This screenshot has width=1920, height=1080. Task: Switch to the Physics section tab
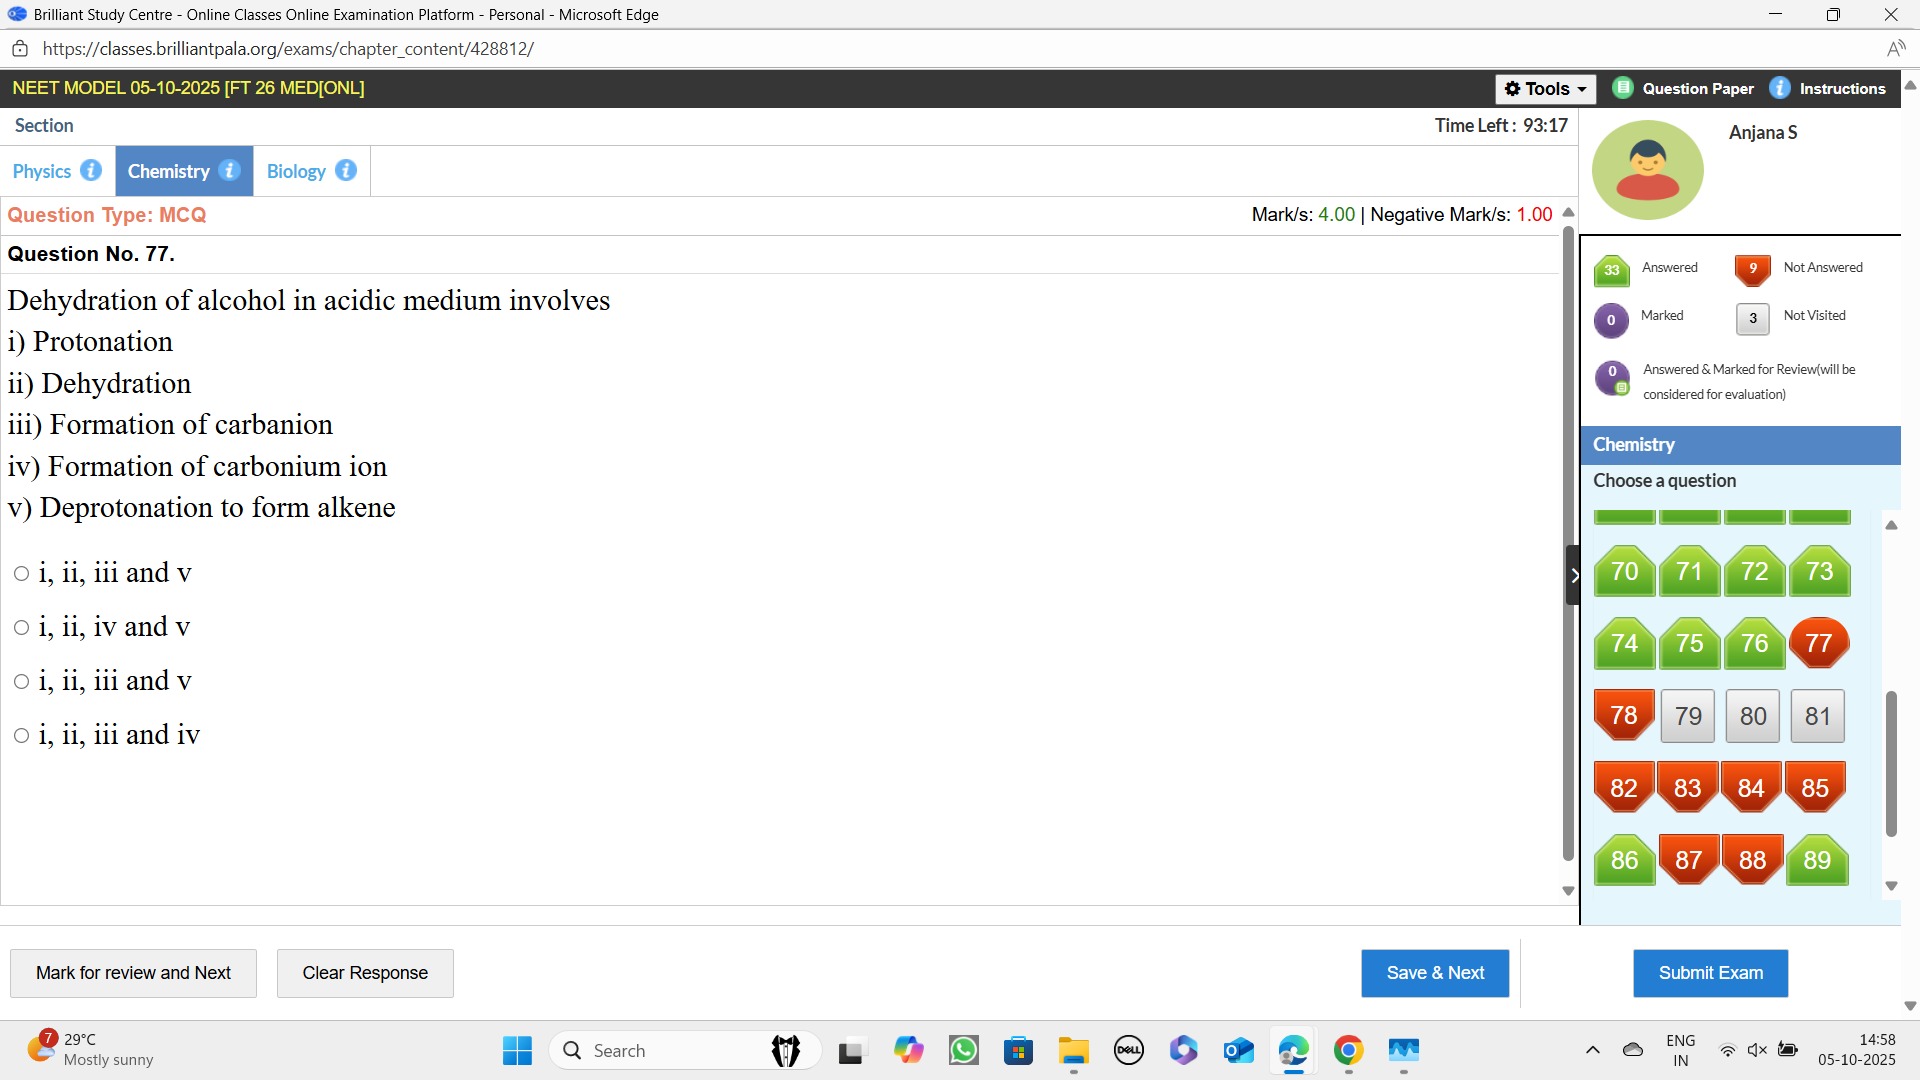(x=42, y=171)
